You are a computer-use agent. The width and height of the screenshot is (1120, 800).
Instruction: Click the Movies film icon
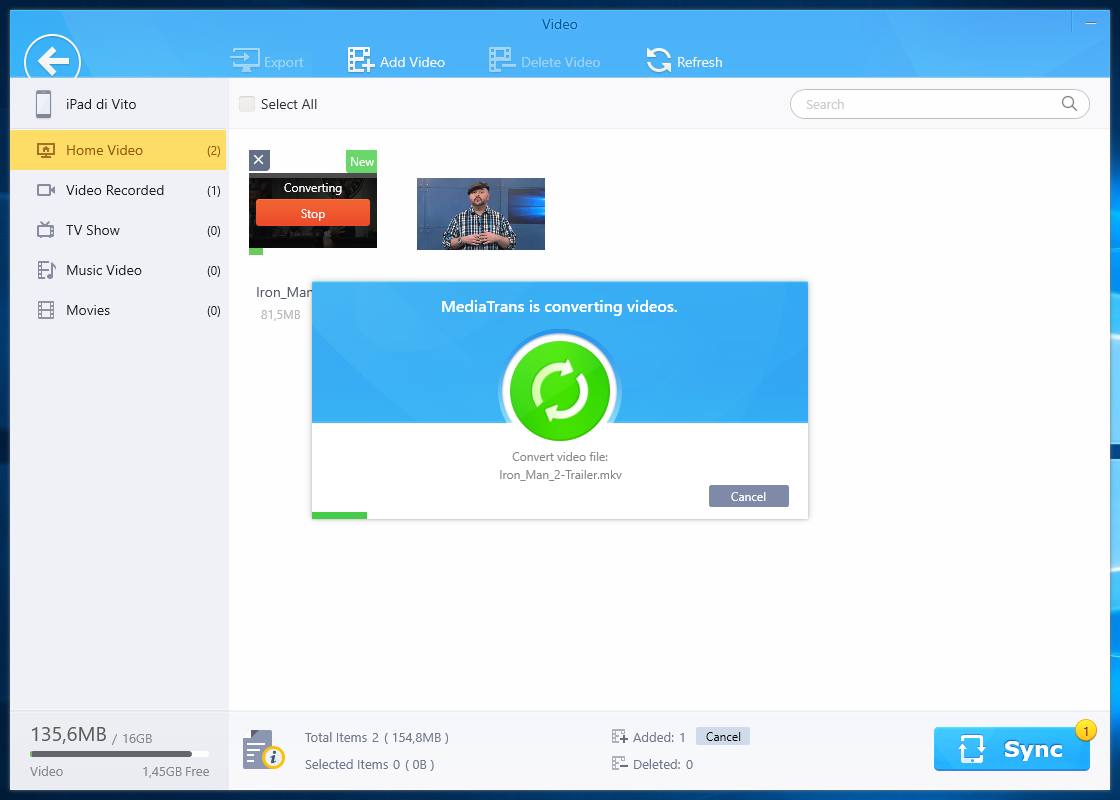46,310
